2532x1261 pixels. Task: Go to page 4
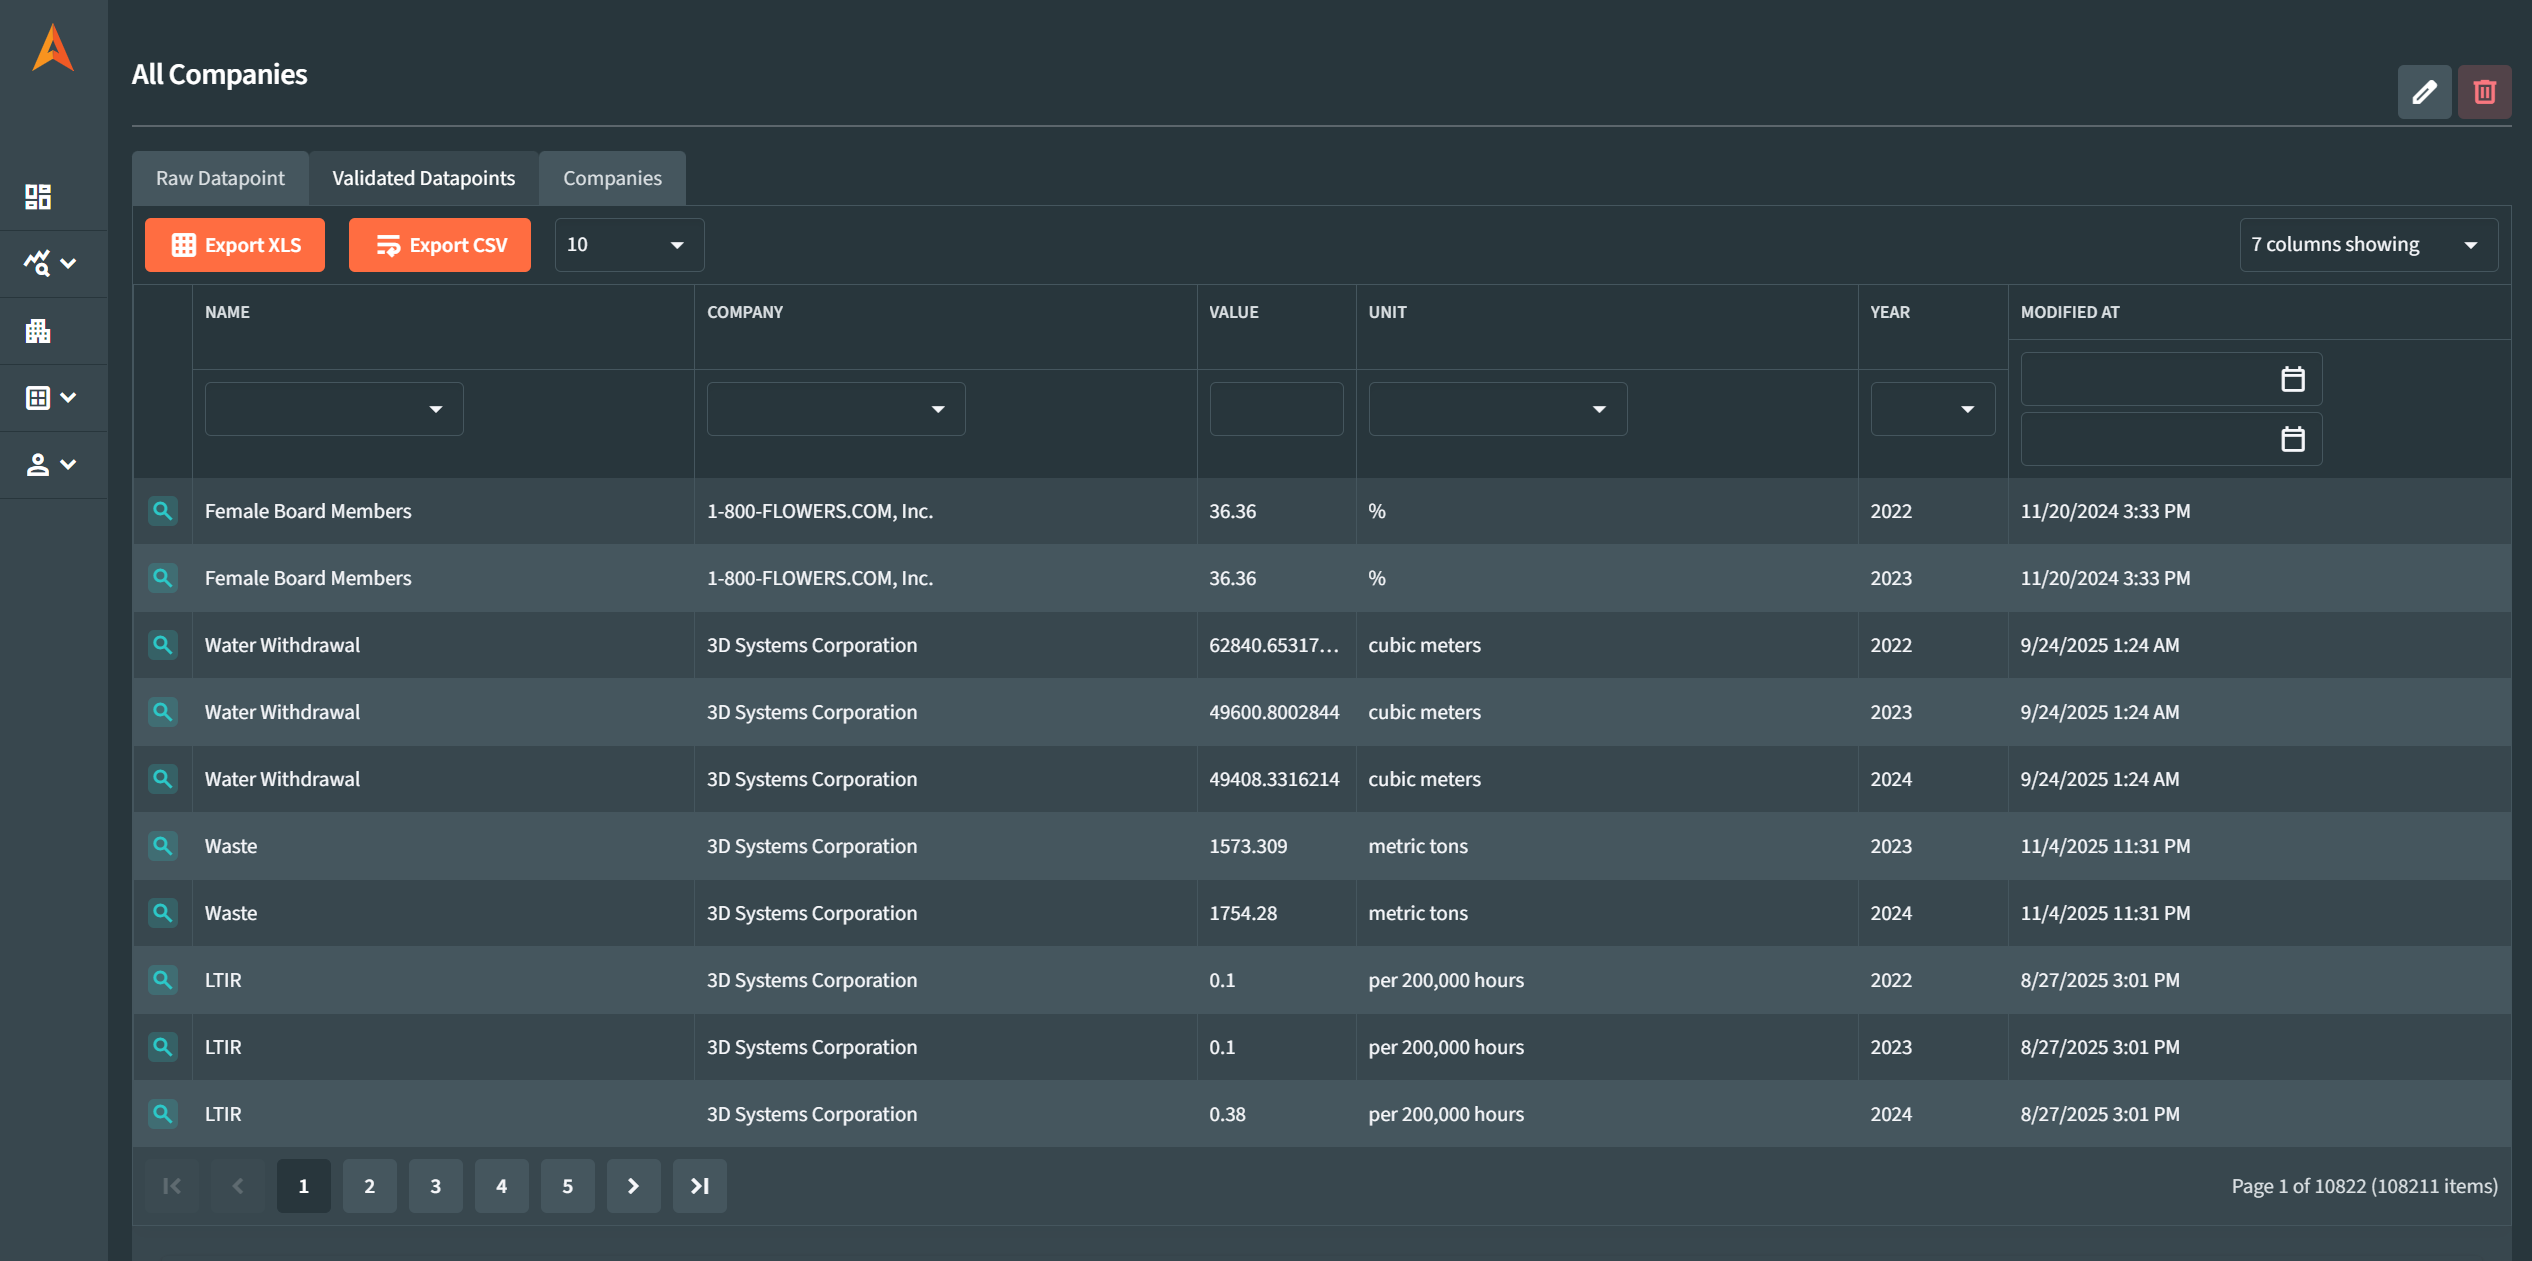click(501, 1186)
